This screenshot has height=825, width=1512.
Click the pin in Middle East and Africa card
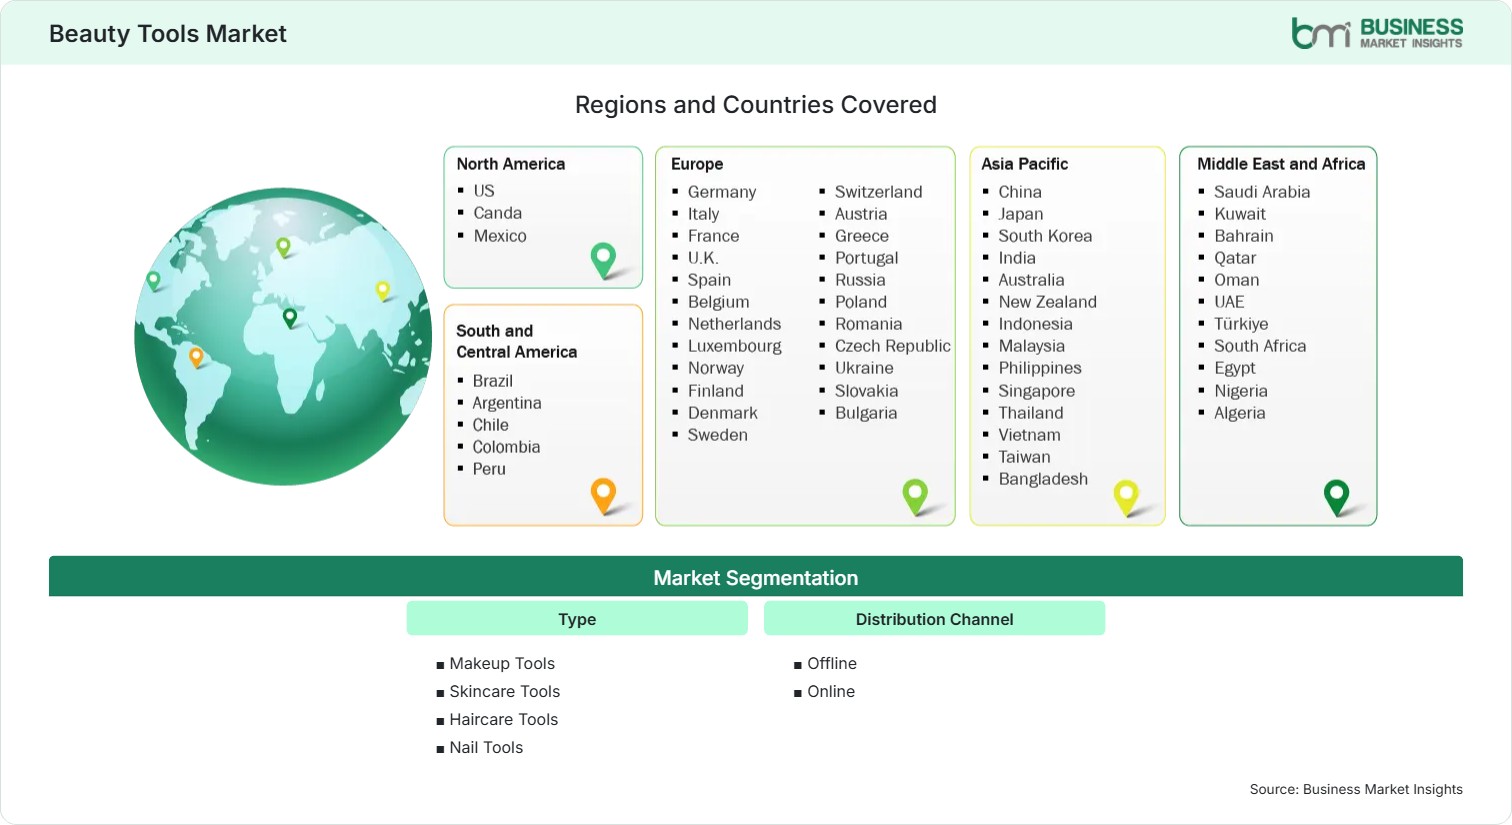pos(1336,497)
